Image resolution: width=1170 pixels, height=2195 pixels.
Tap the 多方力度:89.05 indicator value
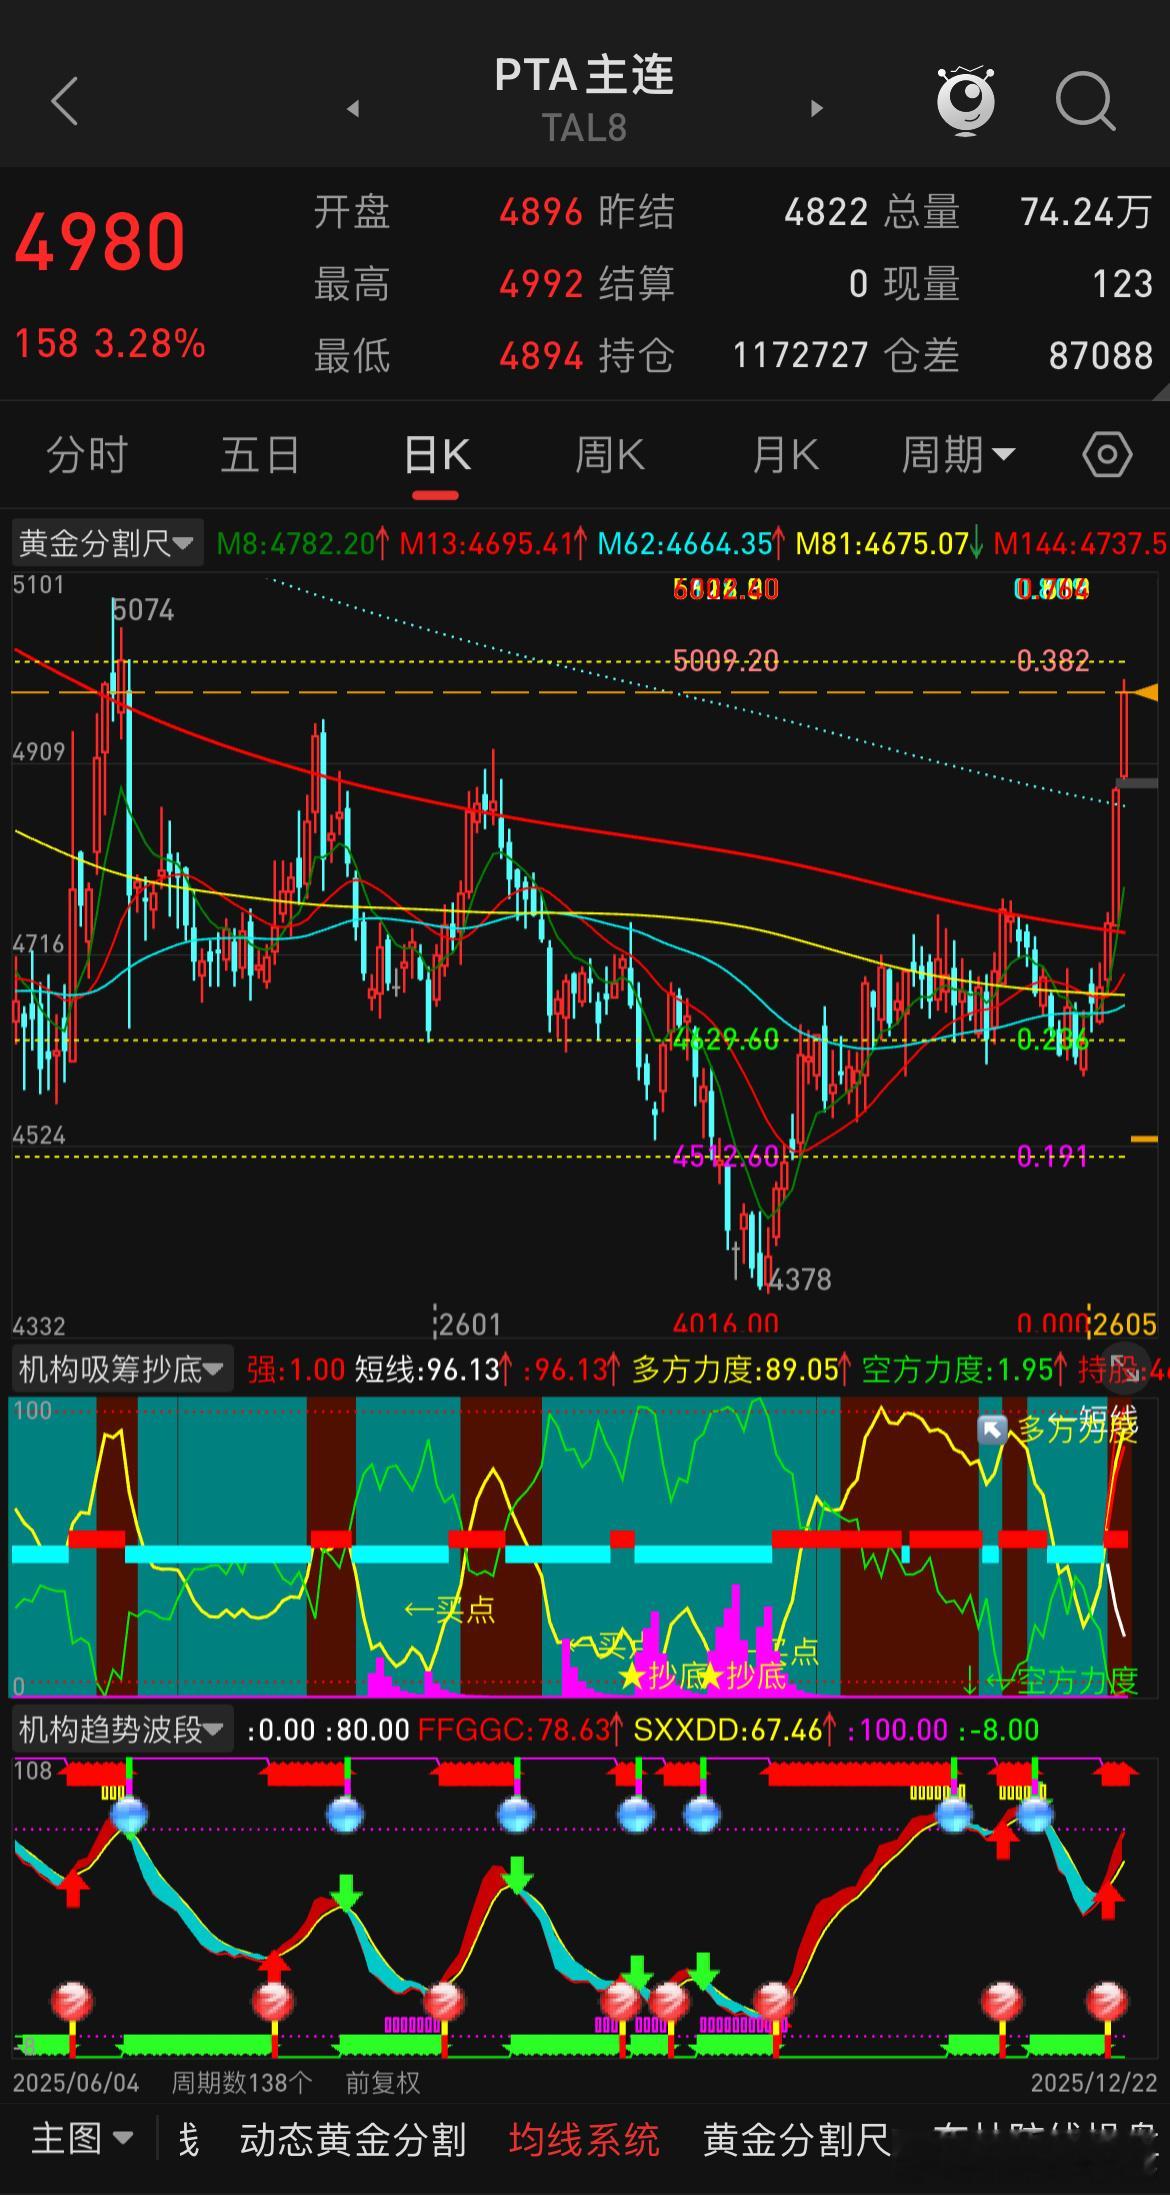(x=744, y=1369)
